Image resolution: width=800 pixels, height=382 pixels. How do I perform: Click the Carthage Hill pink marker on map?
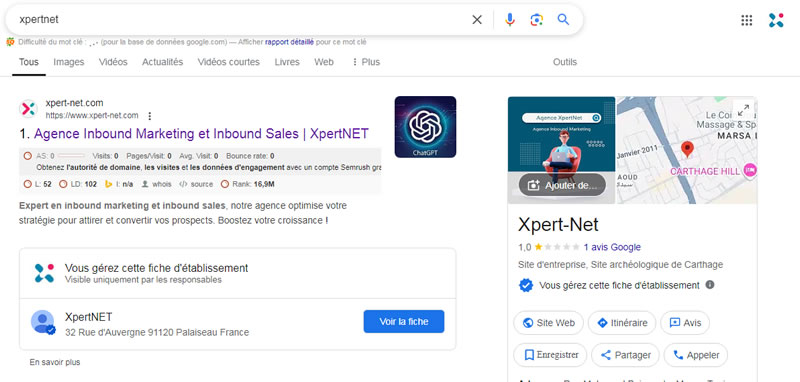tap(749, 171)
